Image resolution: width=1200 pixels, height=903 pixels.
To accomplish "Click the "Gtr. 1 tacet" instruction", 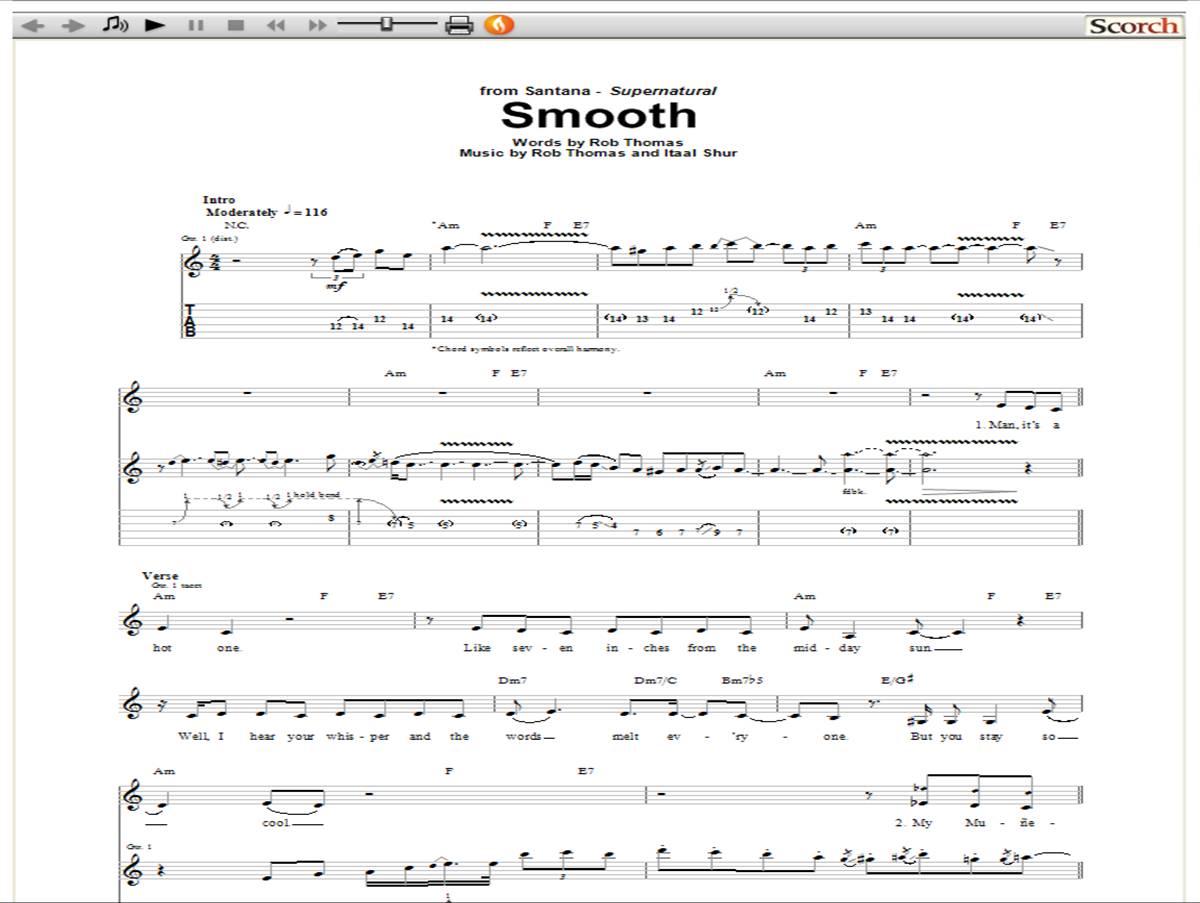I will click(x=177, y=585).
